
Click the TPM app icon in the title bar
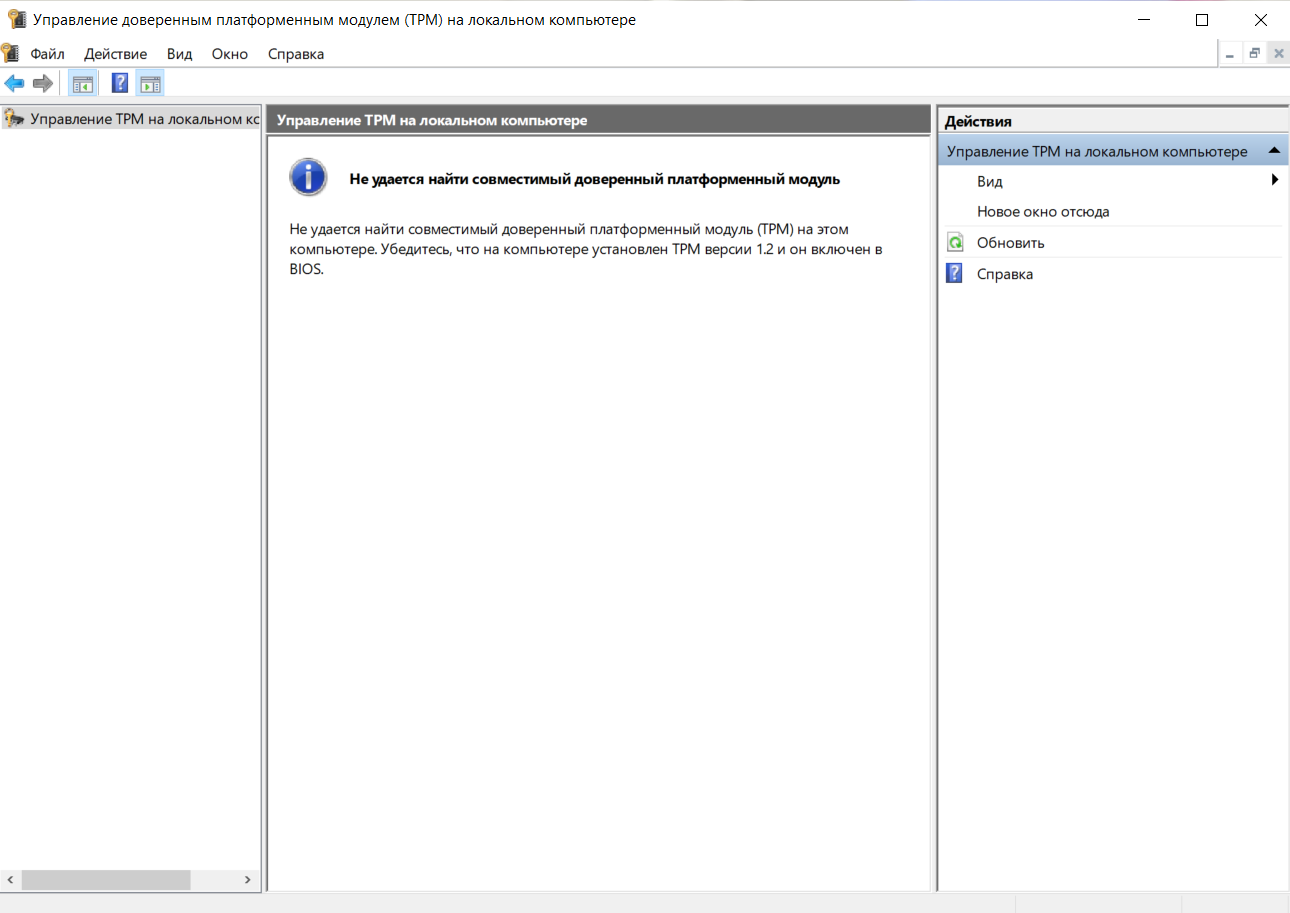click(x=15, y=19)
